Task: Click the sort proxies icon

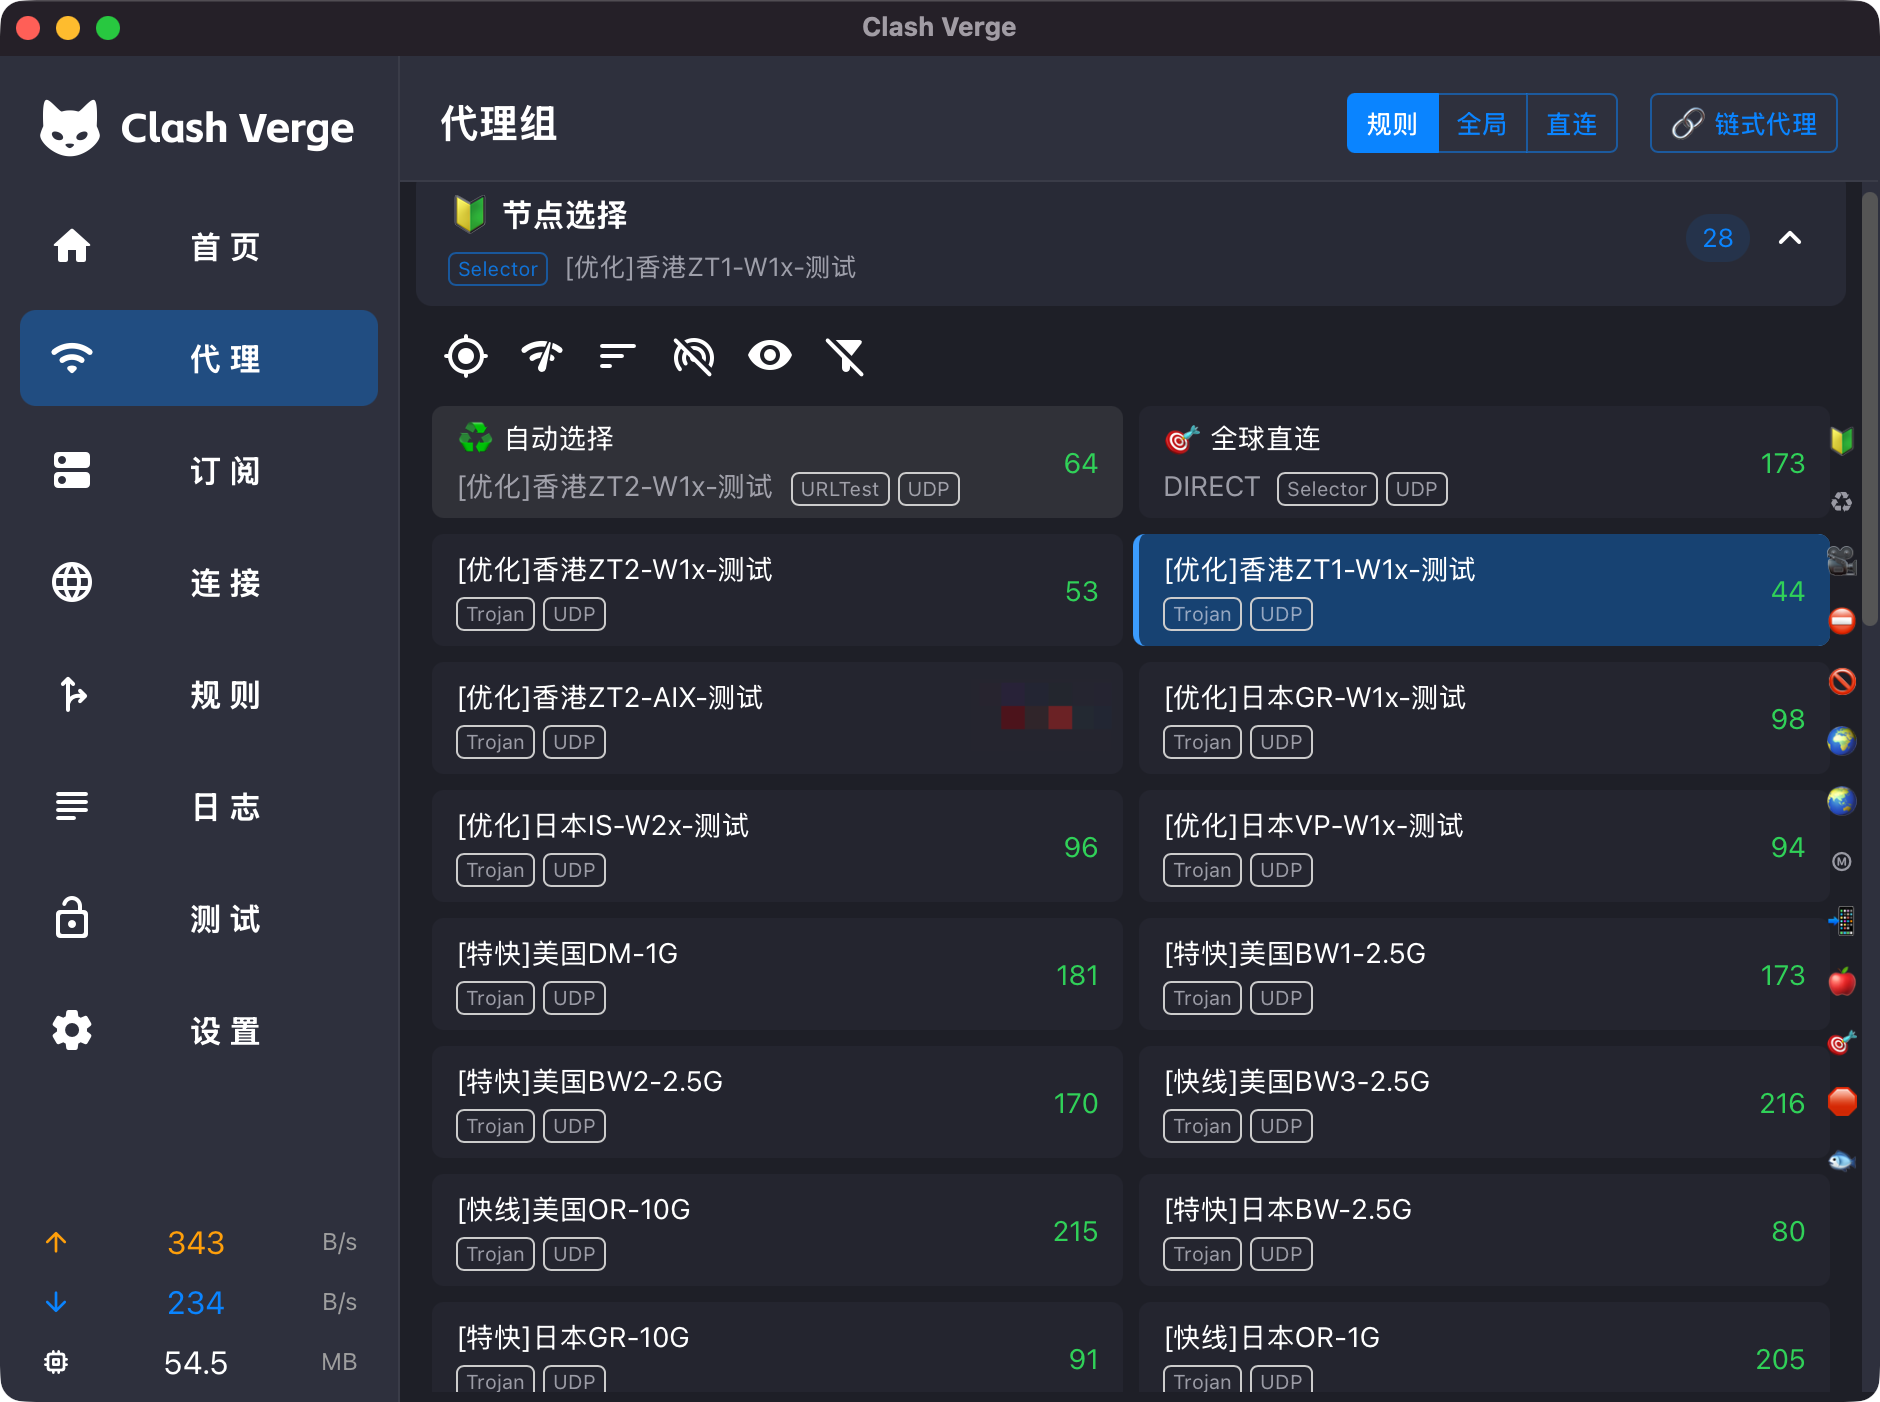Action: (x=617, y=356)
